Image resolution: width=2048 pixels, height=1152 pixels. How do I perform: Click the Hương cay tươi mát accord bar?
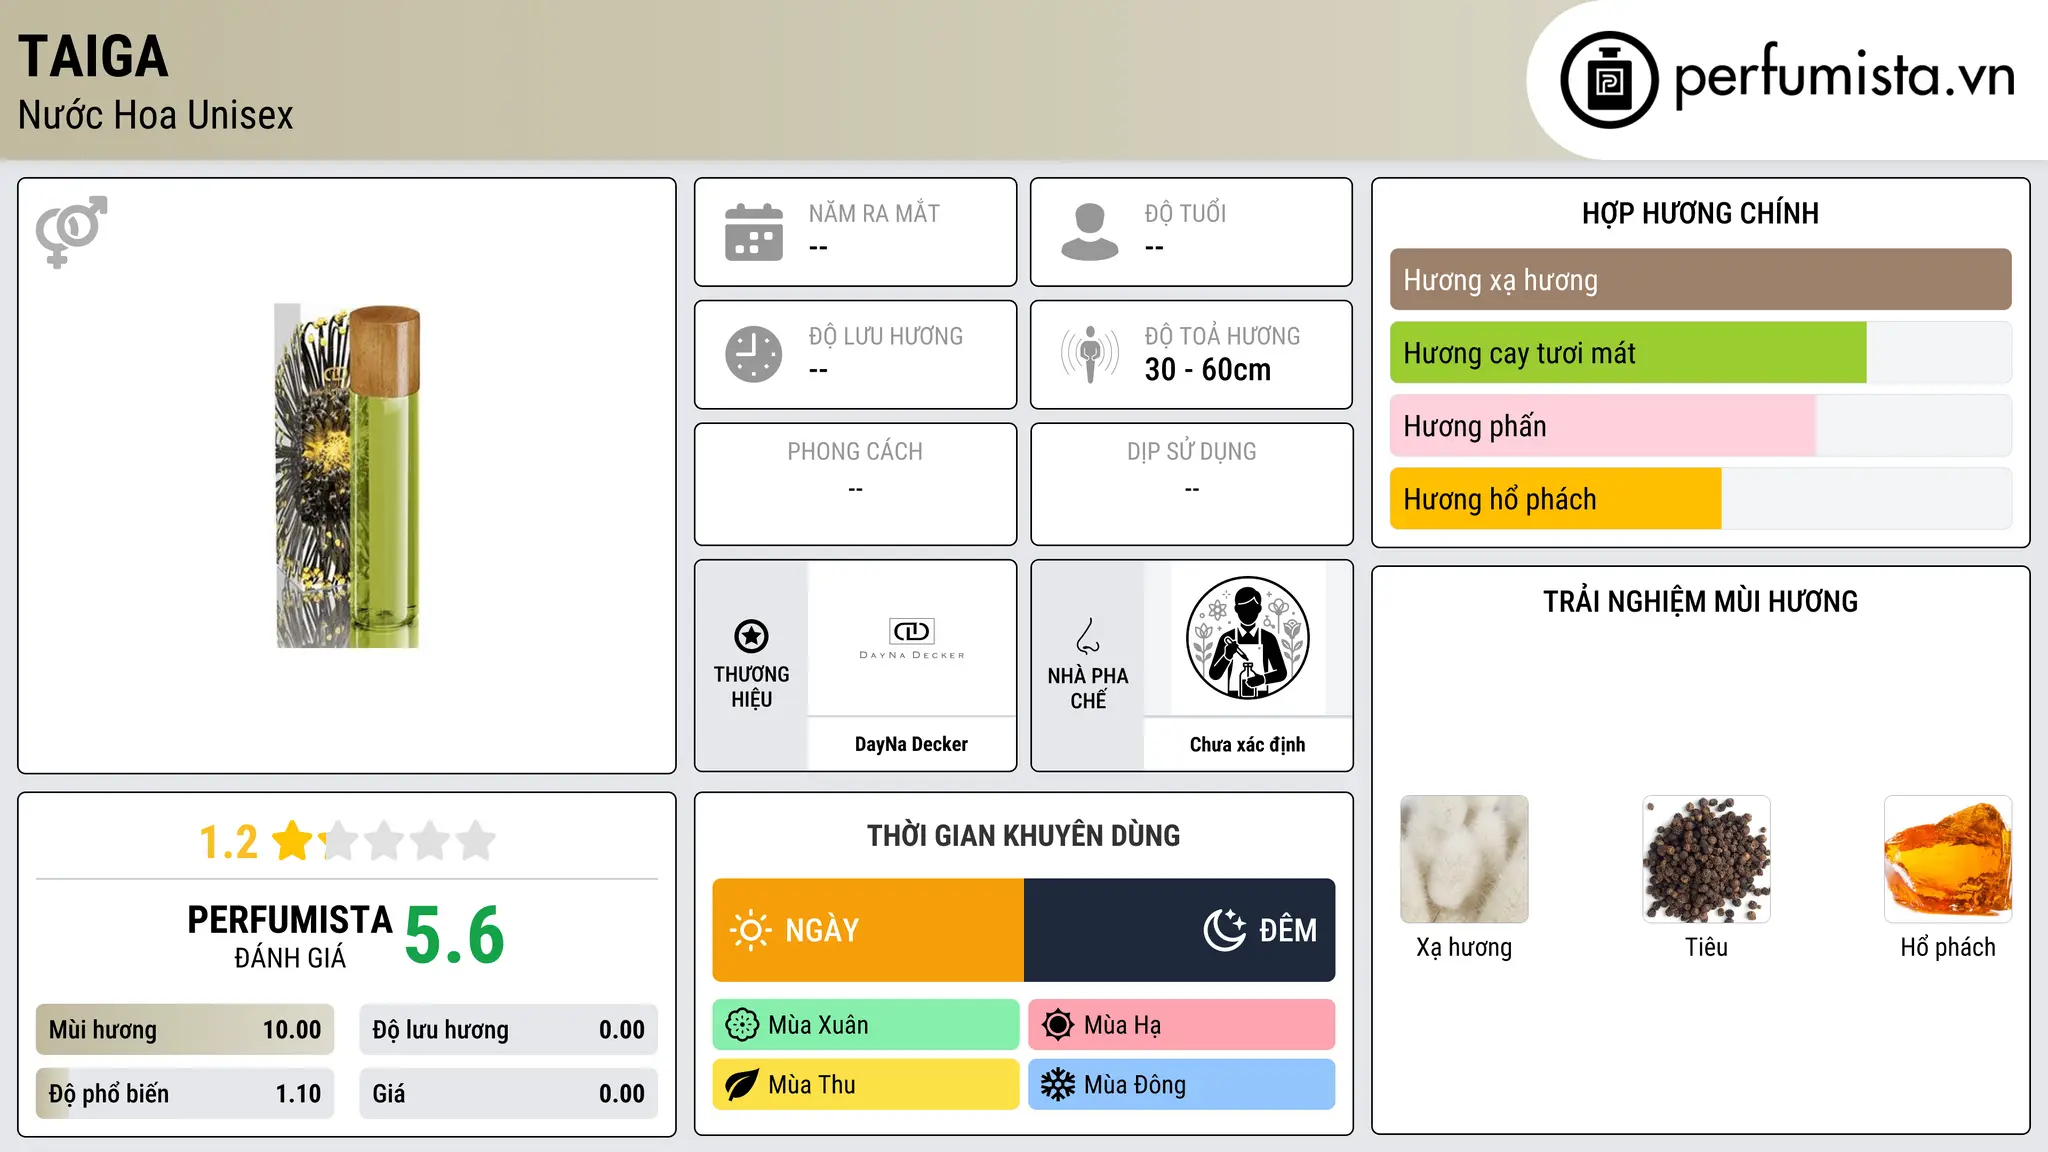click(1700, 353)
